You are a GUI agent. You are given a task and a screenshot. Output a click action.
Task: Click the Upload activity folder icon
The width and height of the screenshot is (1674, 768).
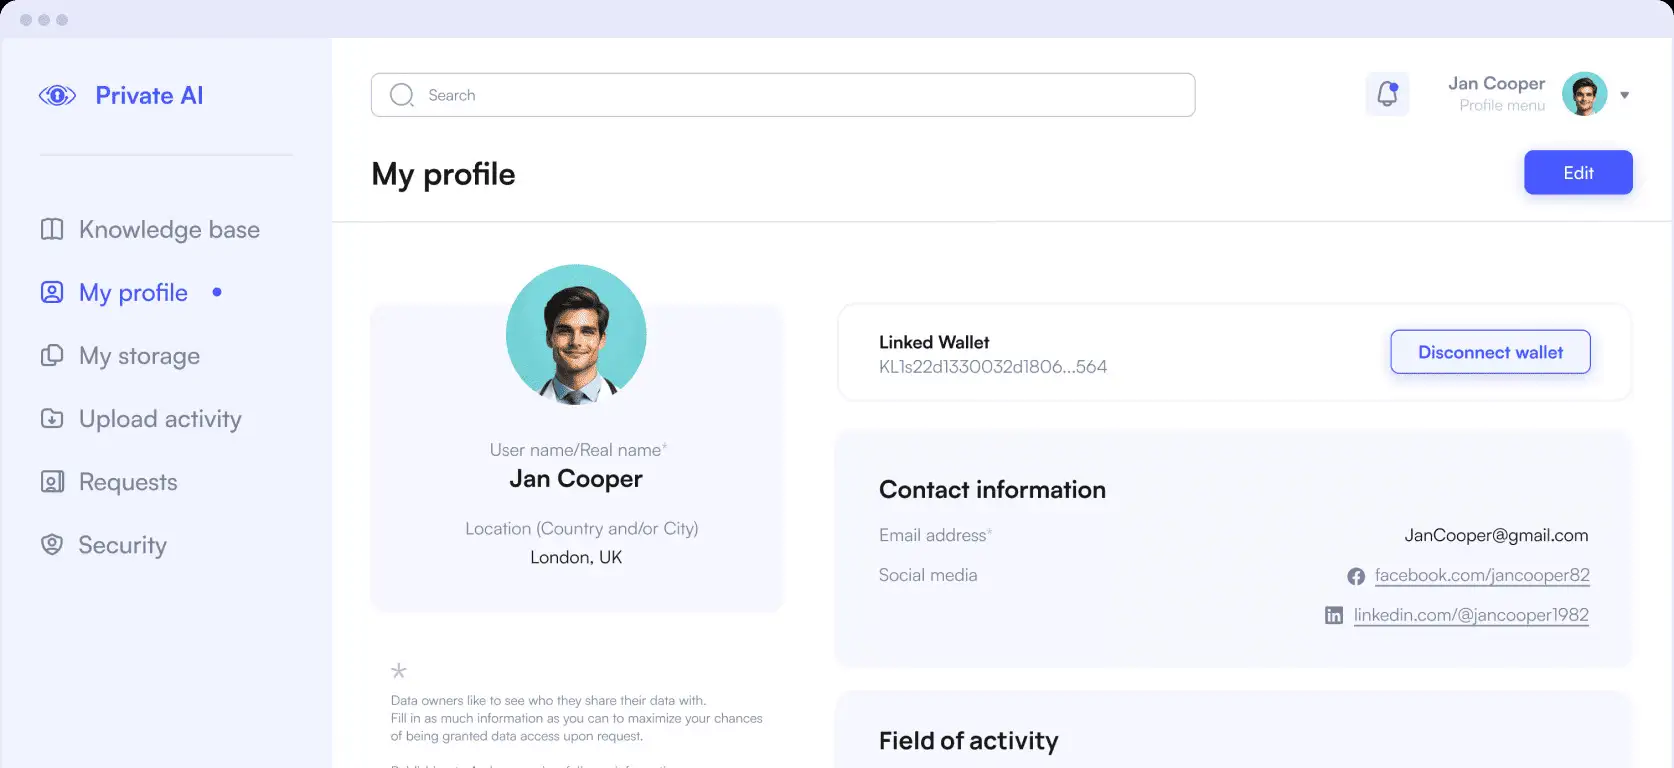coord(52,419)
